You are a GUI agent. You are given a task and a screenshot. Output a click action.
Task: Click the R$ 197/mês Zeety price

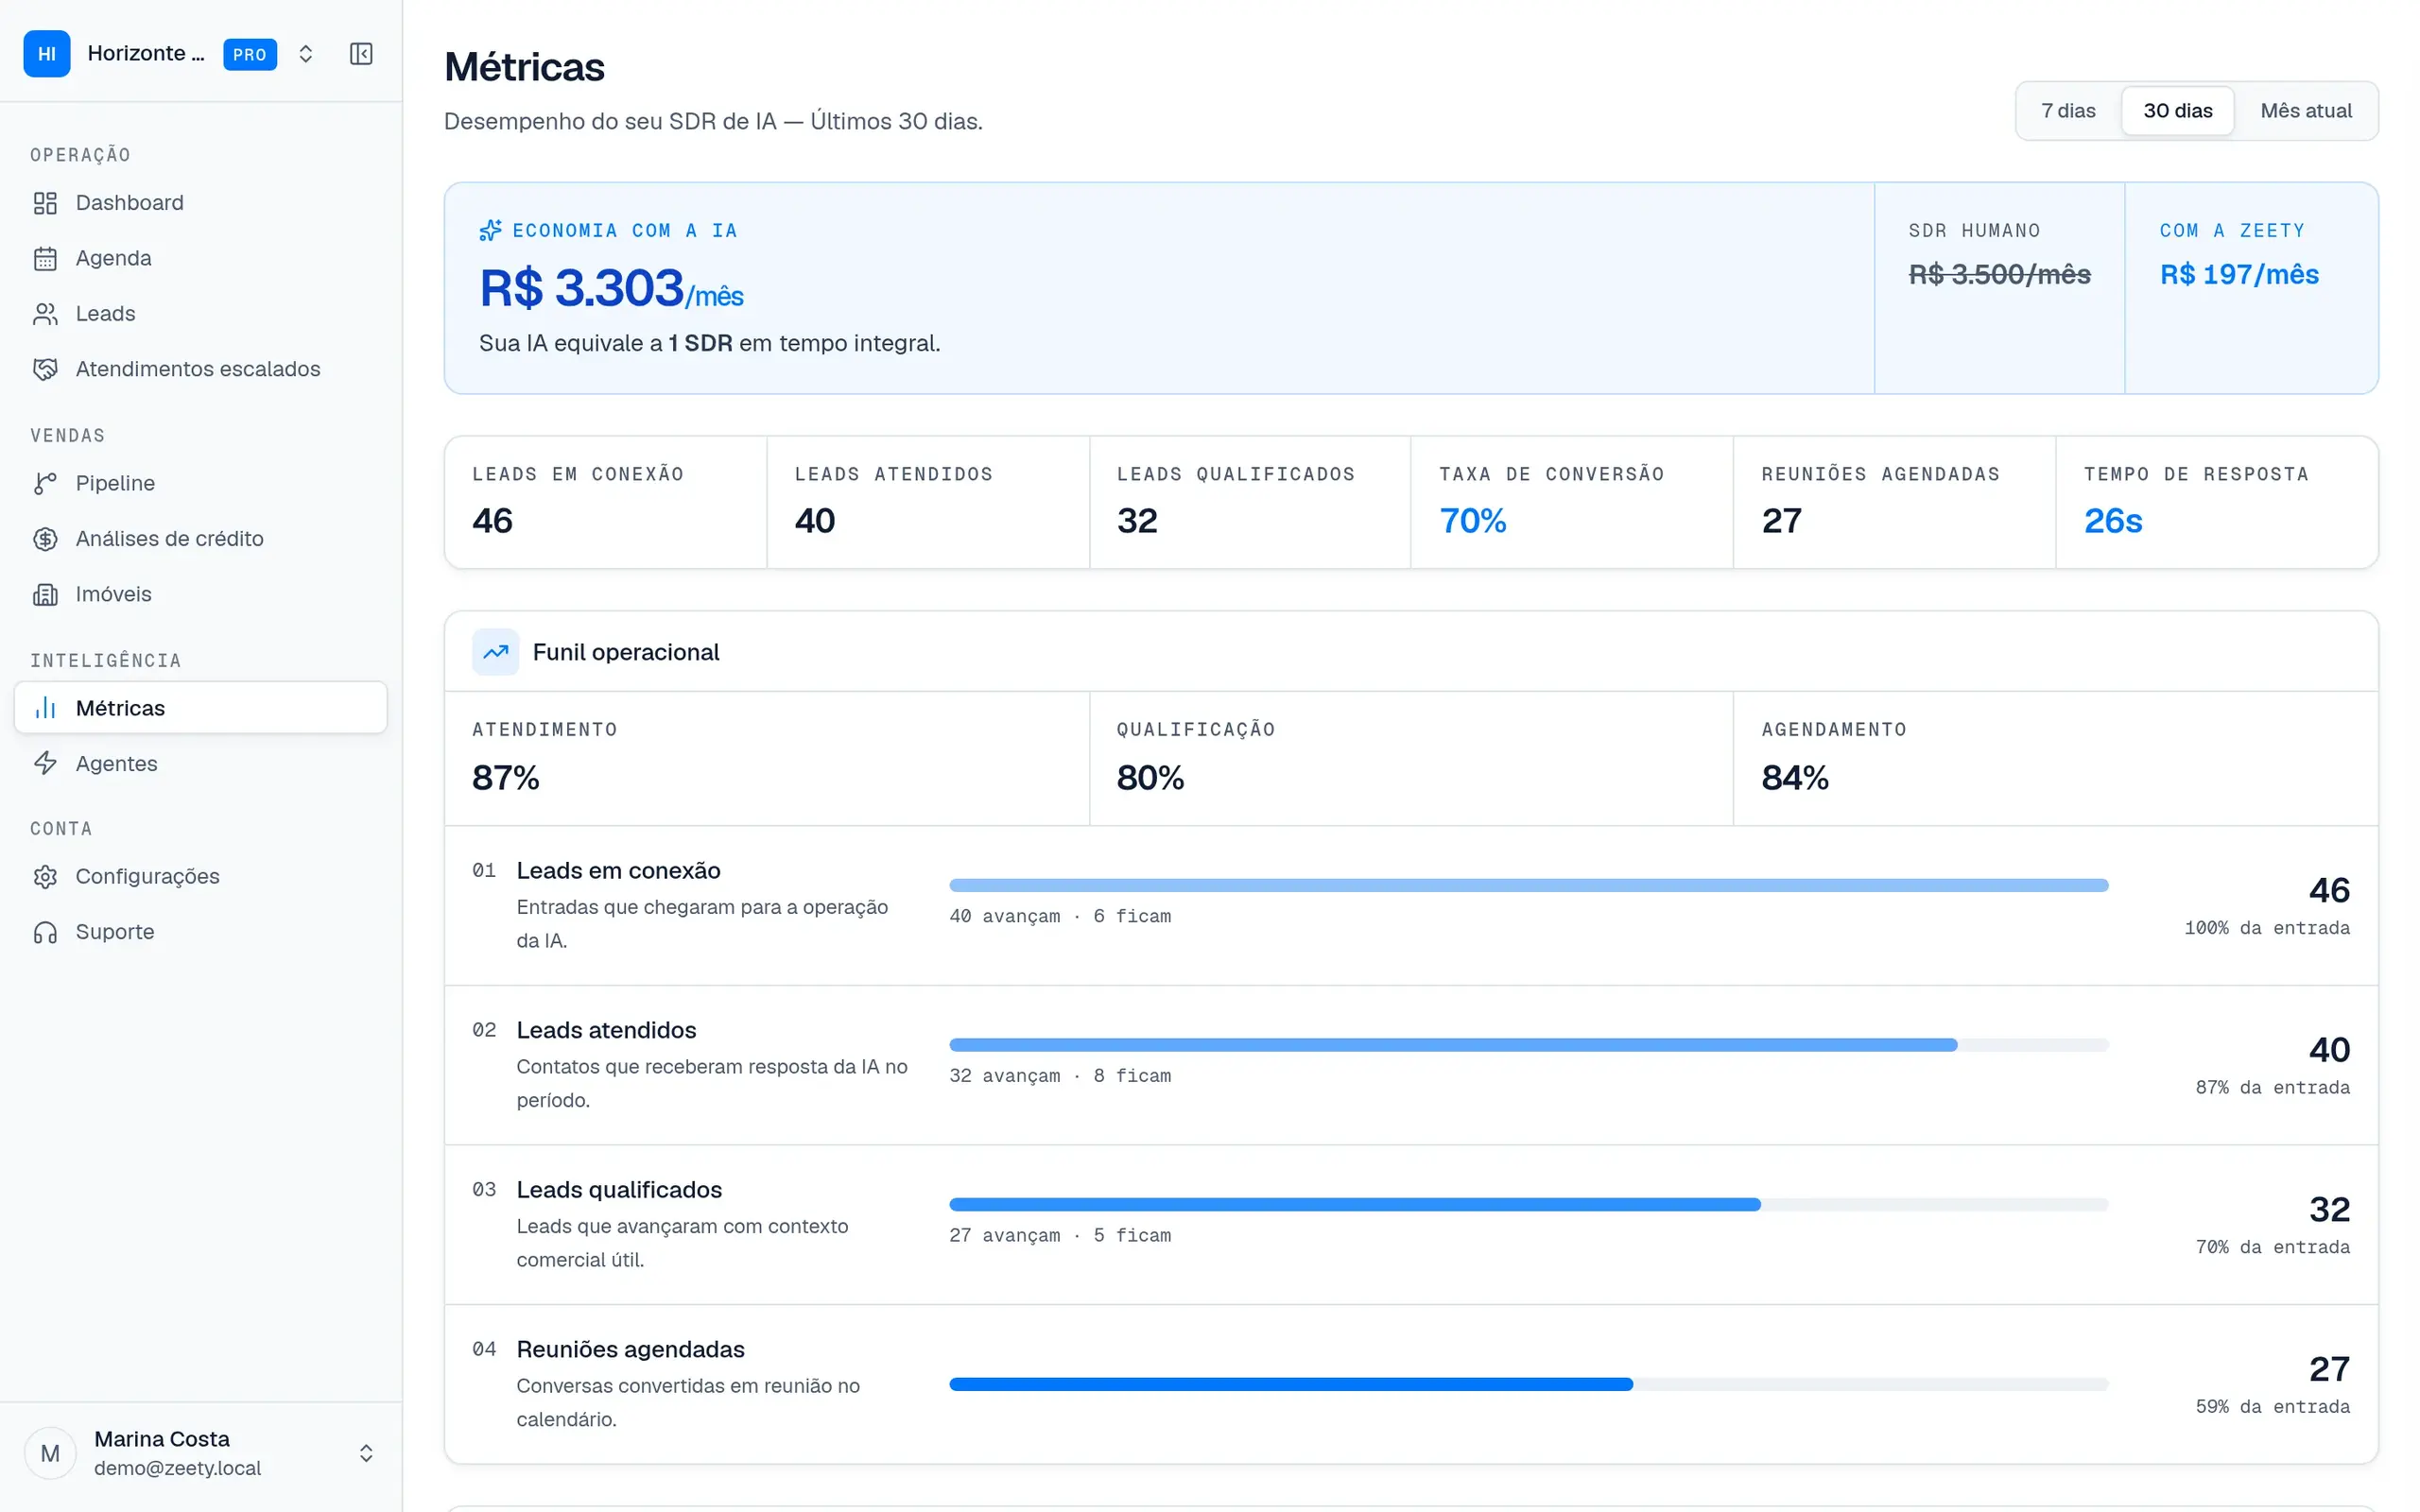(2238, 275)
